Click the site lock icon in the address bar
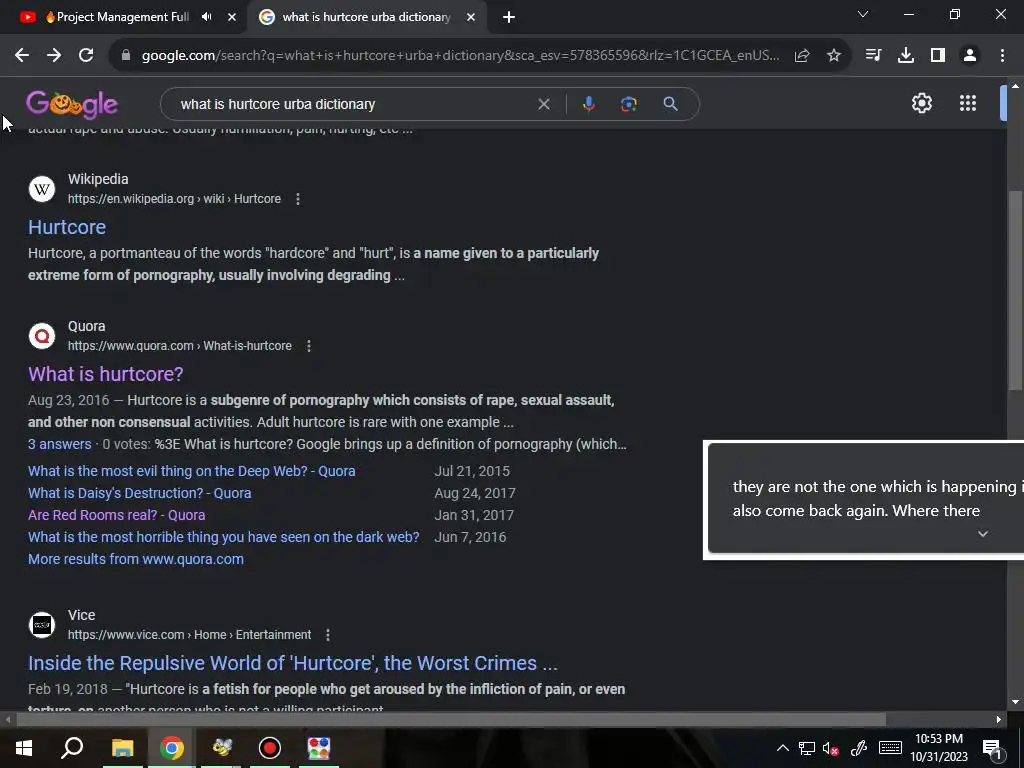Viewport: 1024px width, 768px height. (x=126, y=56)
